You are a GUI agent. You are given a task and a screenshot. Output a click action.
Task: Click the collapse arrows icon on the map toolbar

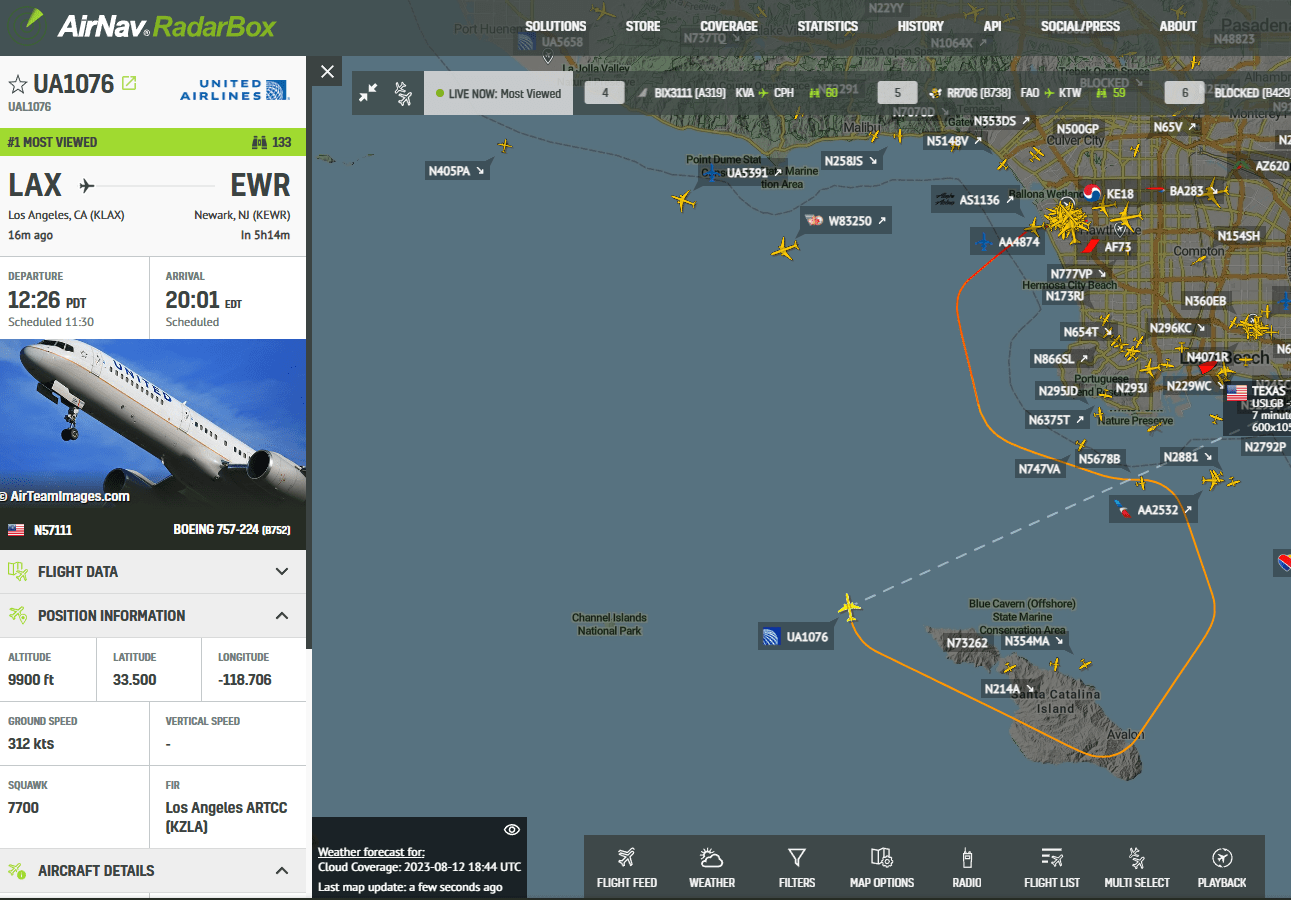tap(369, 93)
